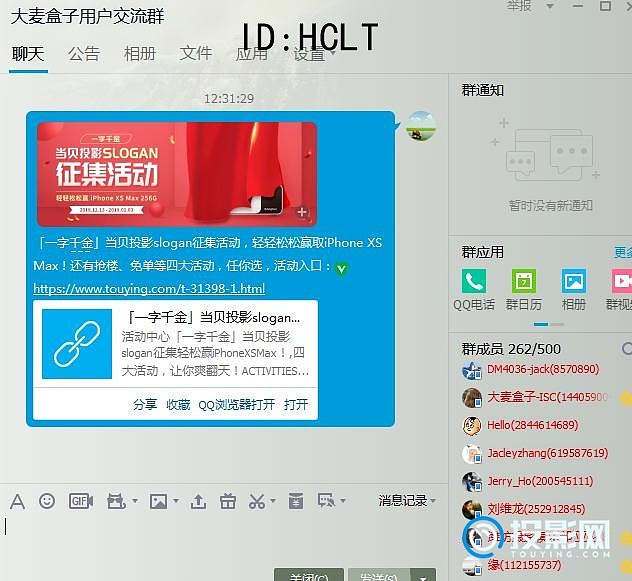Click avatar of DM4036-jack member
632x581 pixels.
point(472,370)
